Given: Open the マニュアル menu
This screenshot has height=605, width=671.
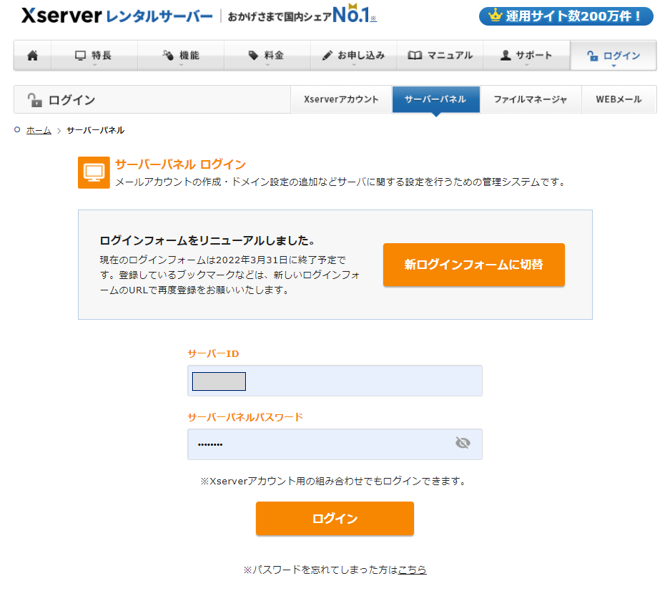Looking at the screenshot, I should tap(440, 56).
